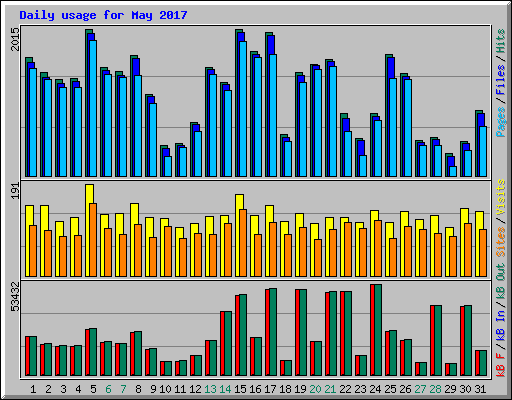Image resolution: width=512 pixels, height=400 pixels.
Task: Click the Sites legend label
Action: [x=500, y=242]
